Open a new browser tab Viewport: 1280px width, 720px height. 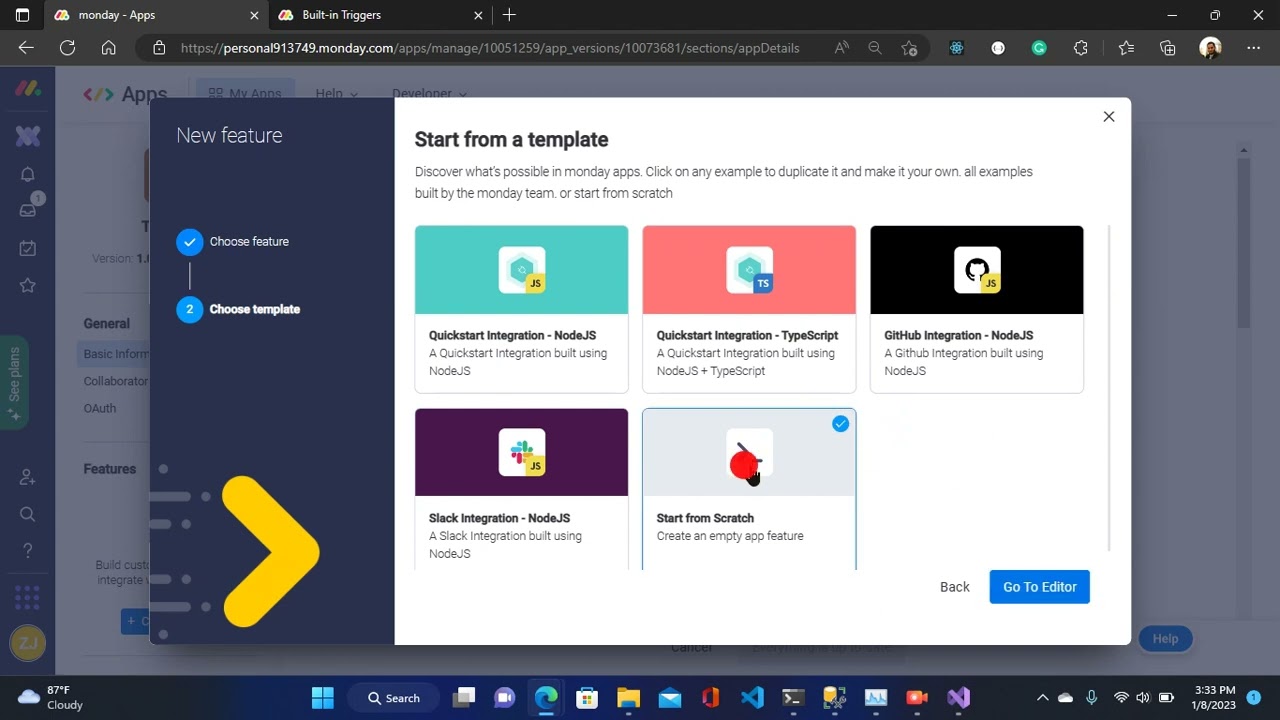pyautogui.click(x=509, y=15)
